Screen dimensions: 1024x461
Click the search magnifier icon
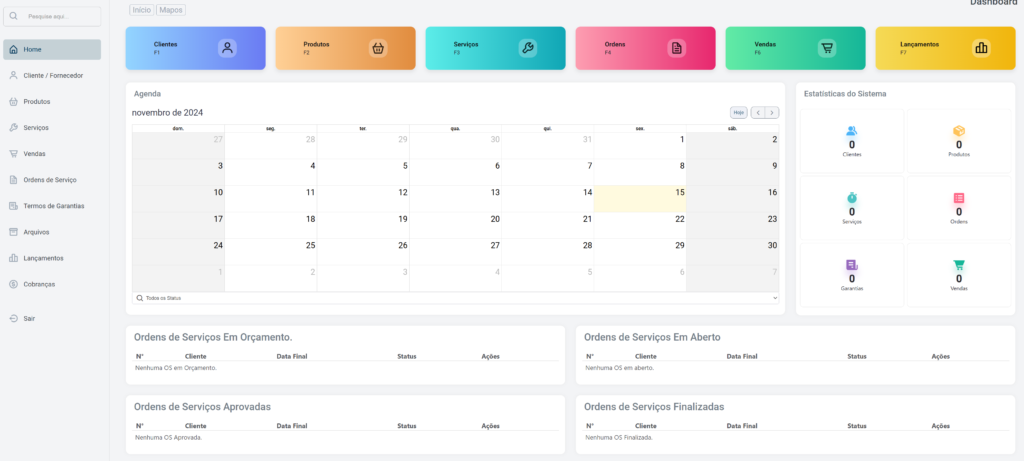(14, 16)
